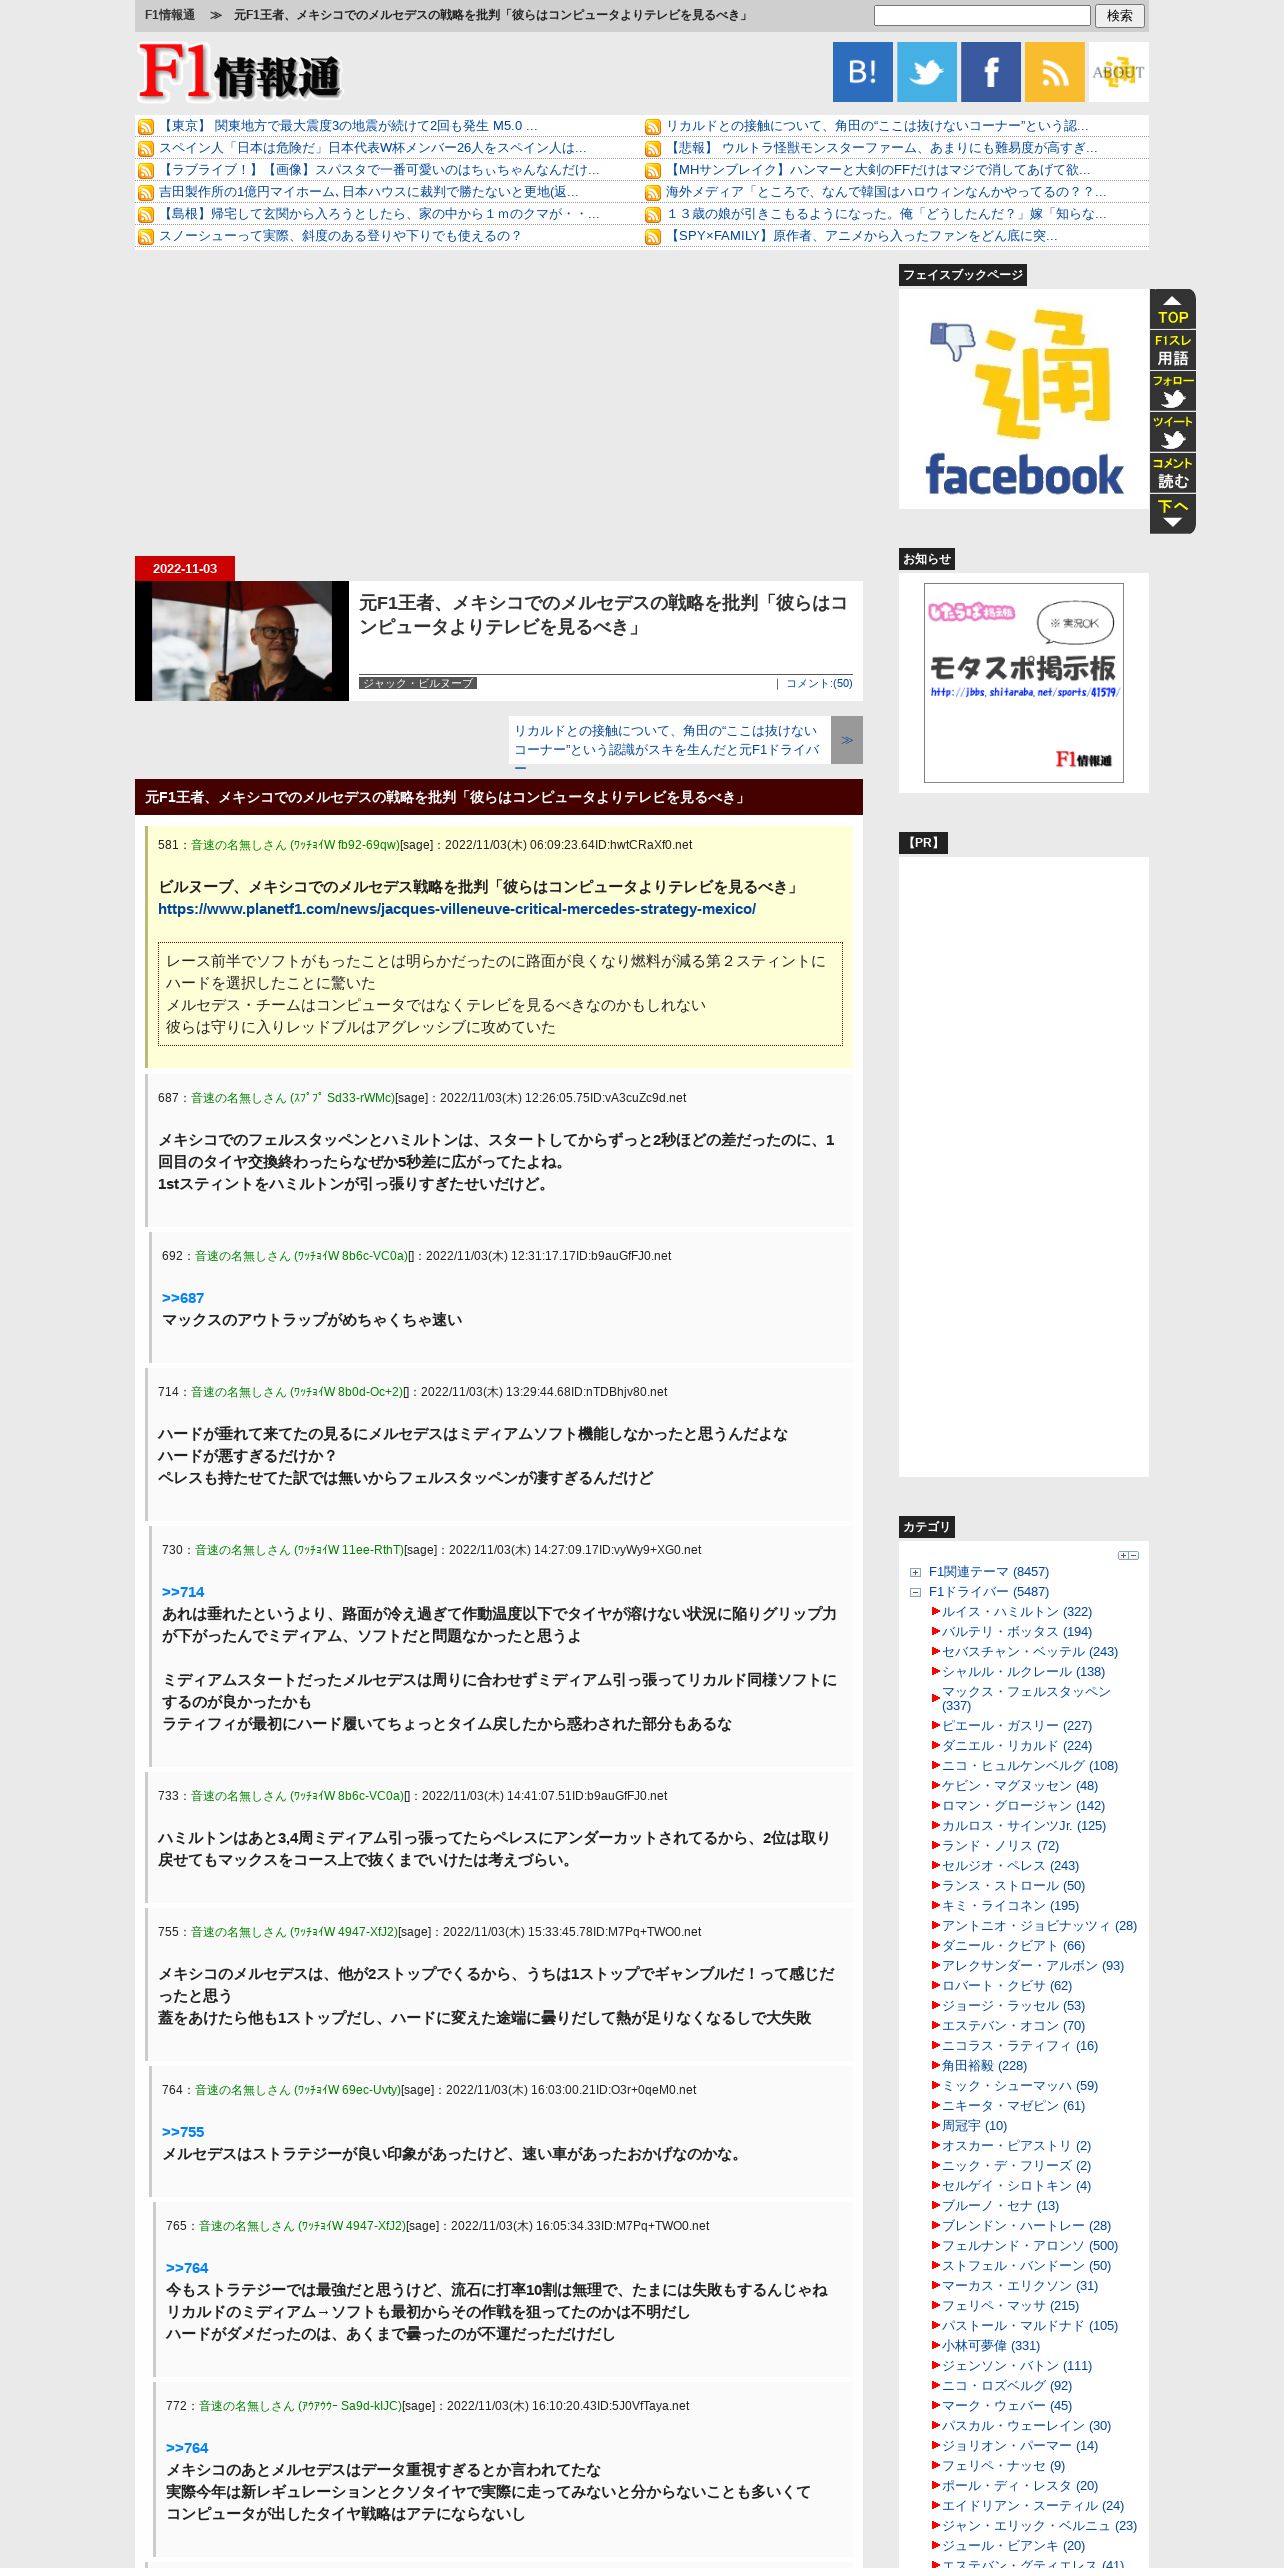This screenshot has width=1284, height=2568.
Task: Open the ジェンソン・バトン (111) category
Action: click(x=1017, y=2366)
